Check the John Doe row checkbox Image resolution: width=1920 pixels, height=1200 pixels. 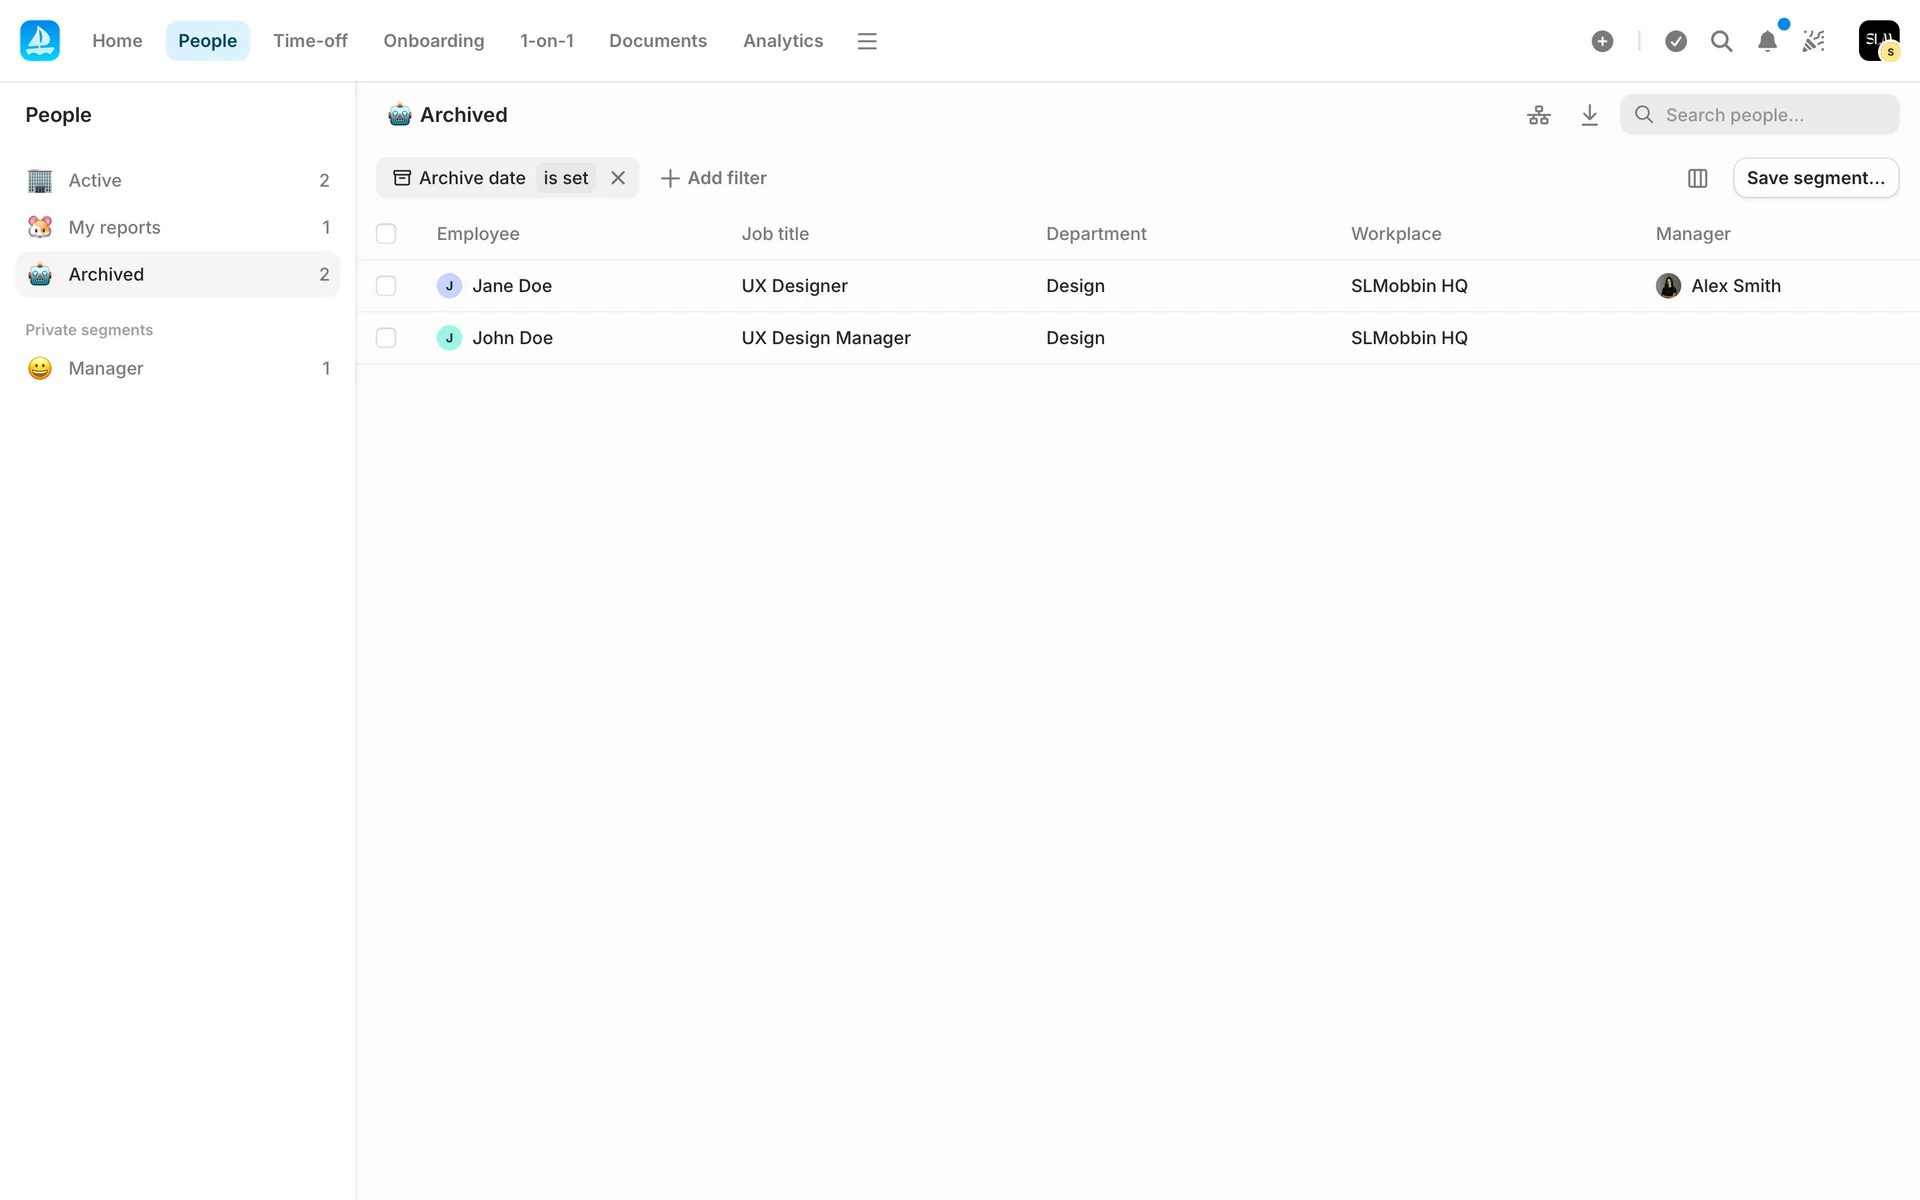[x=386, y=338]
